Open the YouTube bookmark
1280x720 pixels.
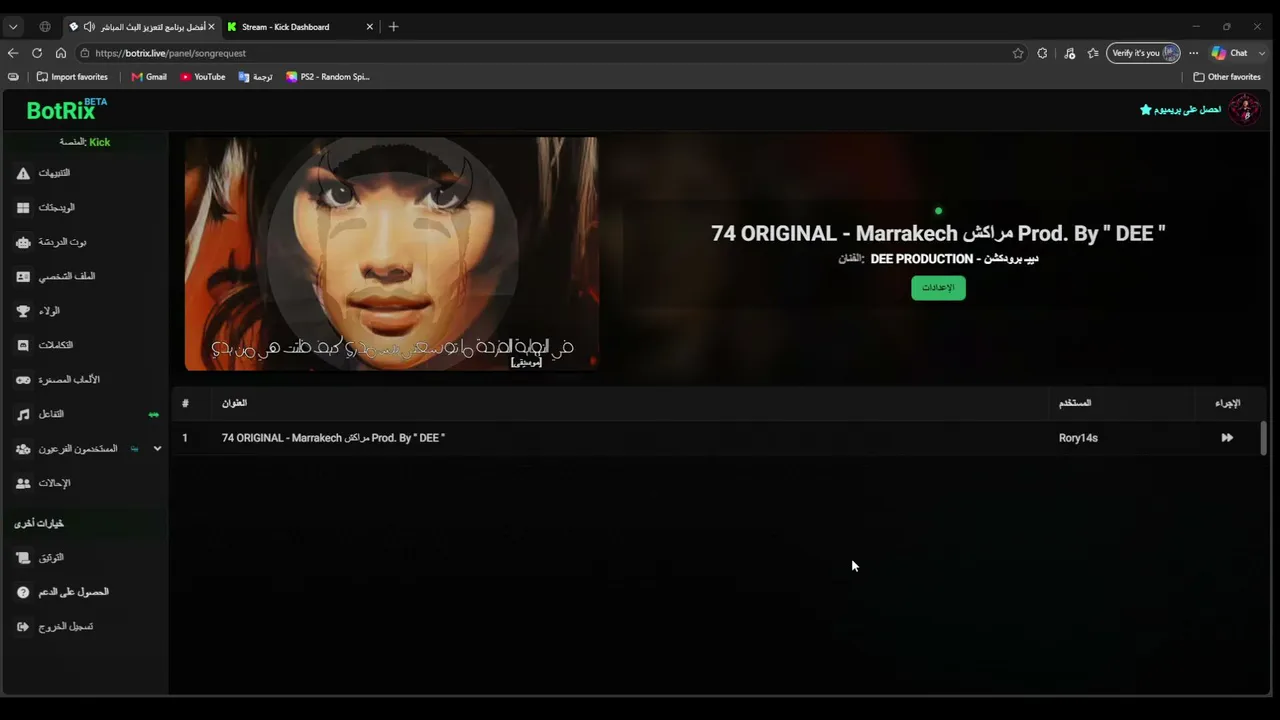203,77
